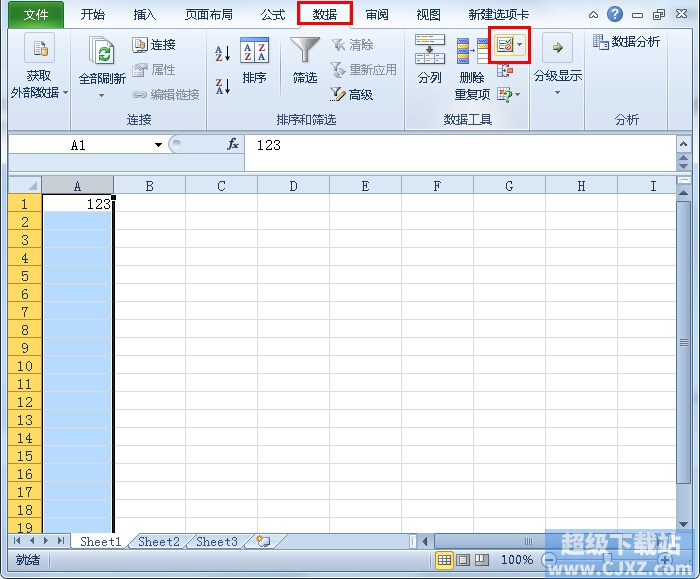Screen dimensions: 700x579
Task: Click the Data Validation icon
Action: coord(504,45)
